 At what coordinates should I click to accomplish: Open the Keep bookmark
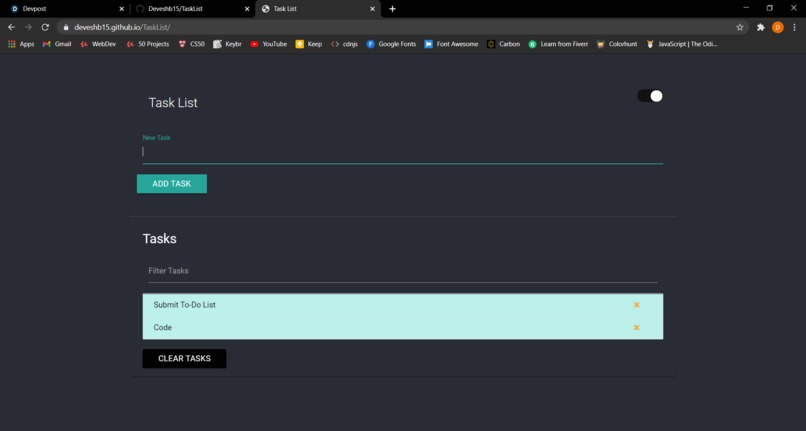[x=308, y=44]
